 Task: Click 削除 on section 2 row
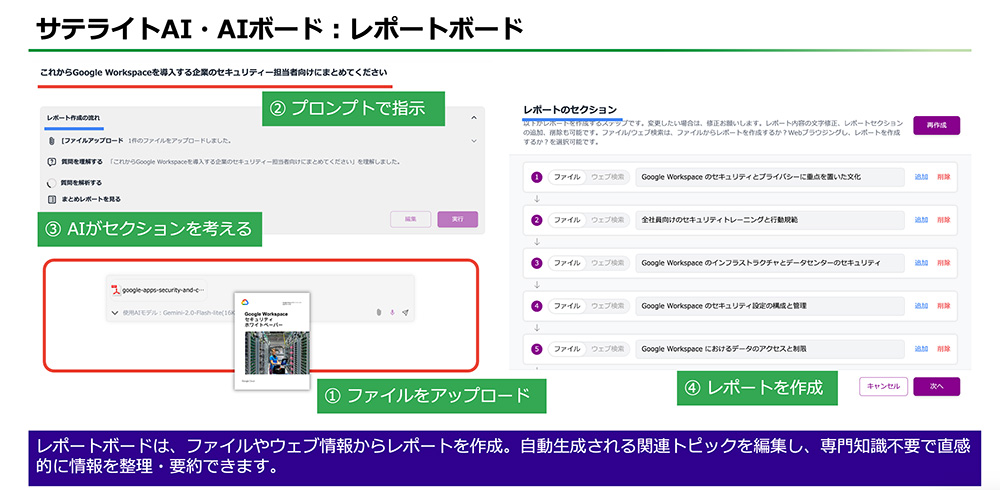click(943, 220)
